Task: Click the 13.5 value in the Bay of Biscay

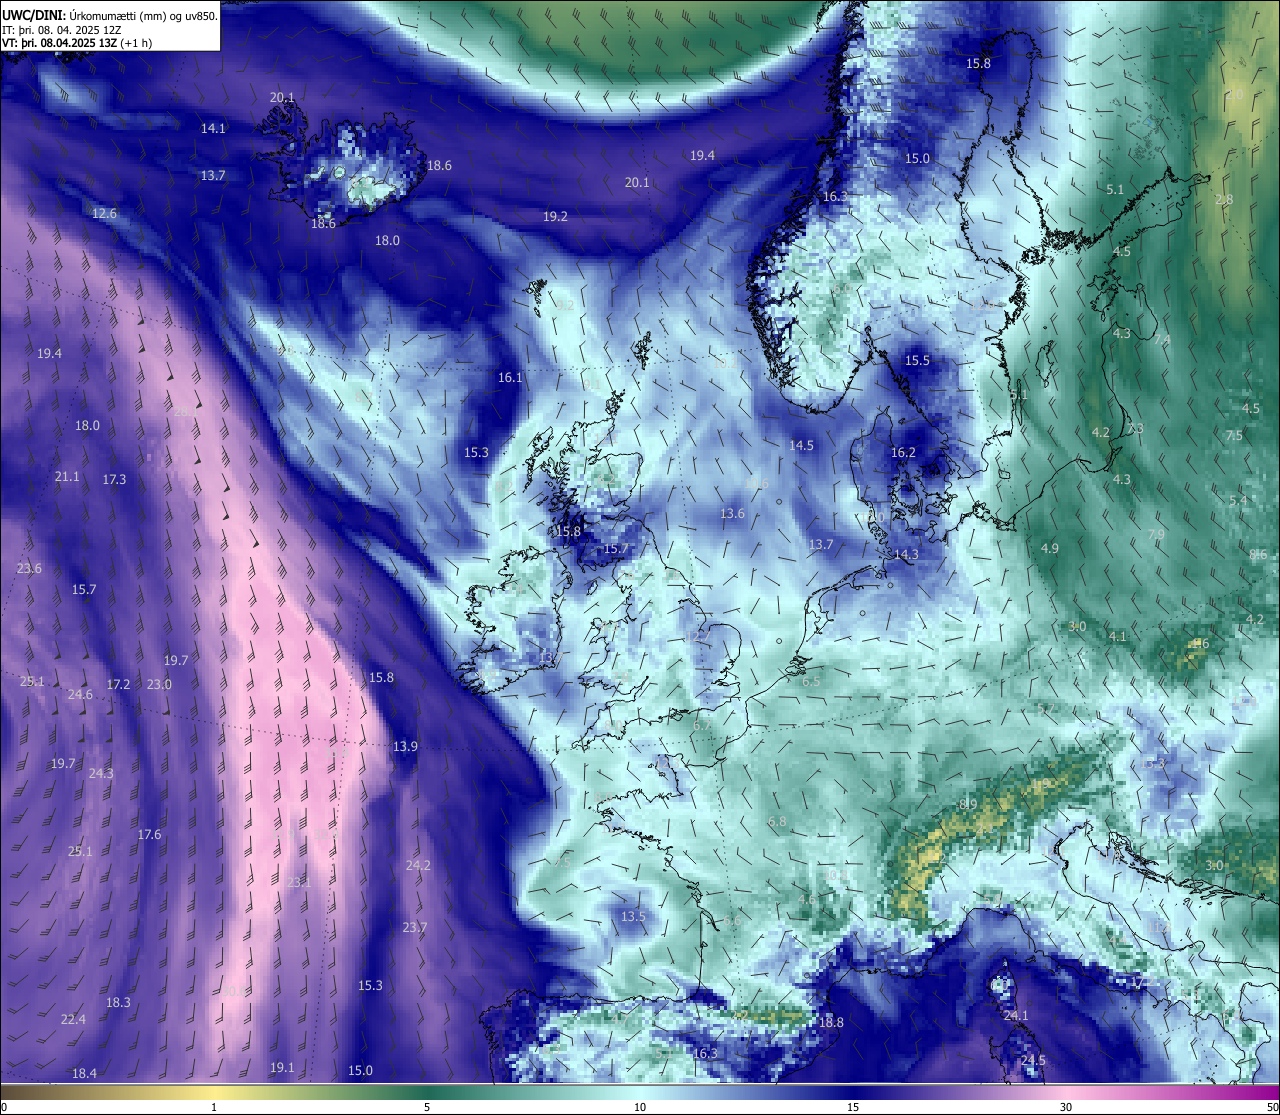Action: [633, 916]
